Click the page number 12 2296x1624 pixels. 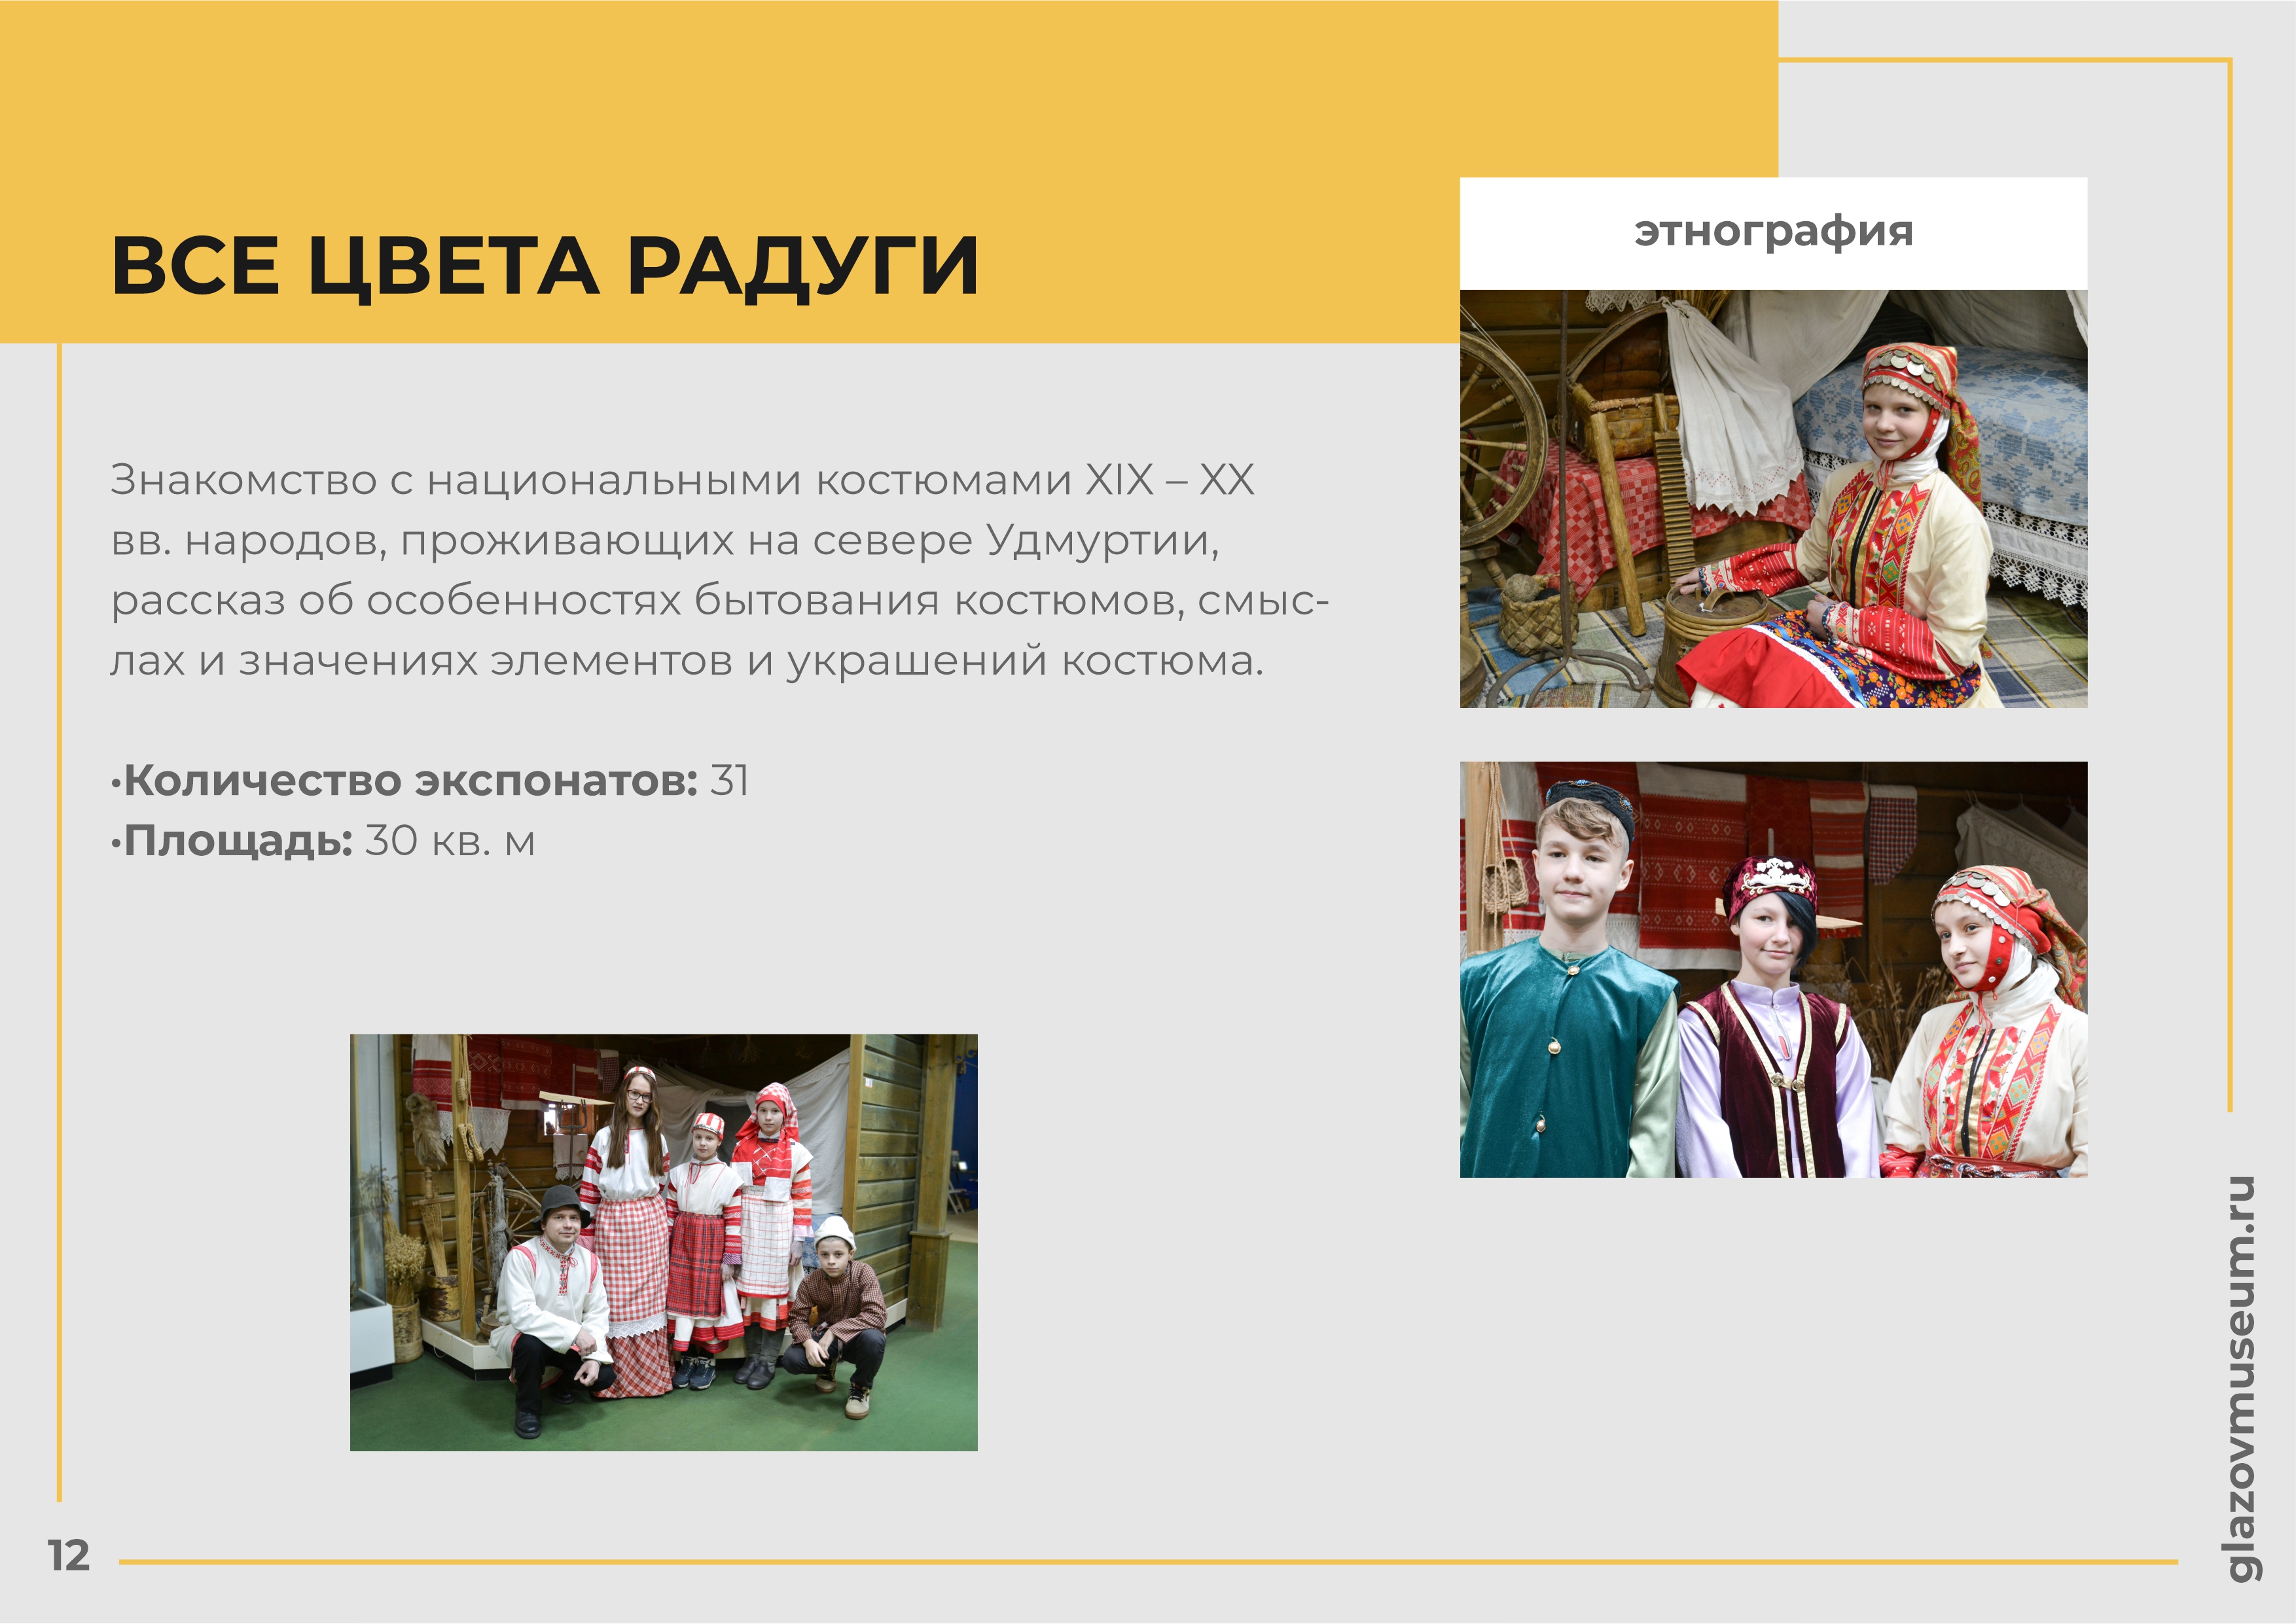click(x=69, y=1556)
